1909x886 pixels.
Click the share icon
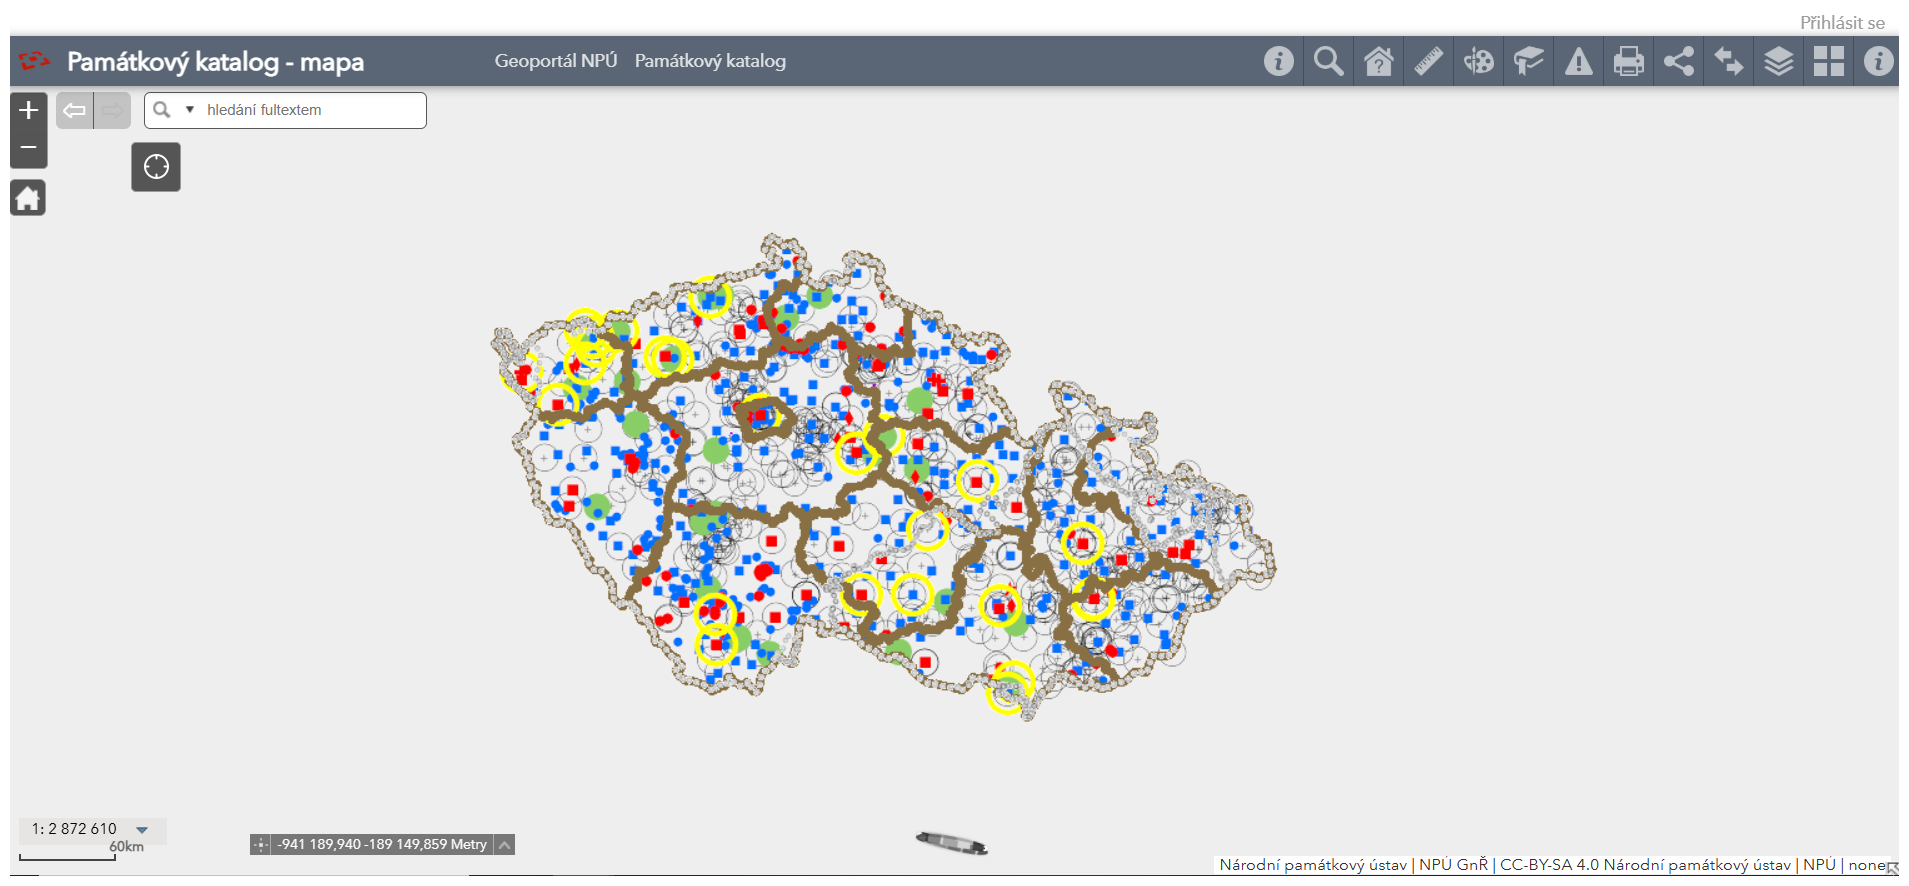[x=1678, y=62]
